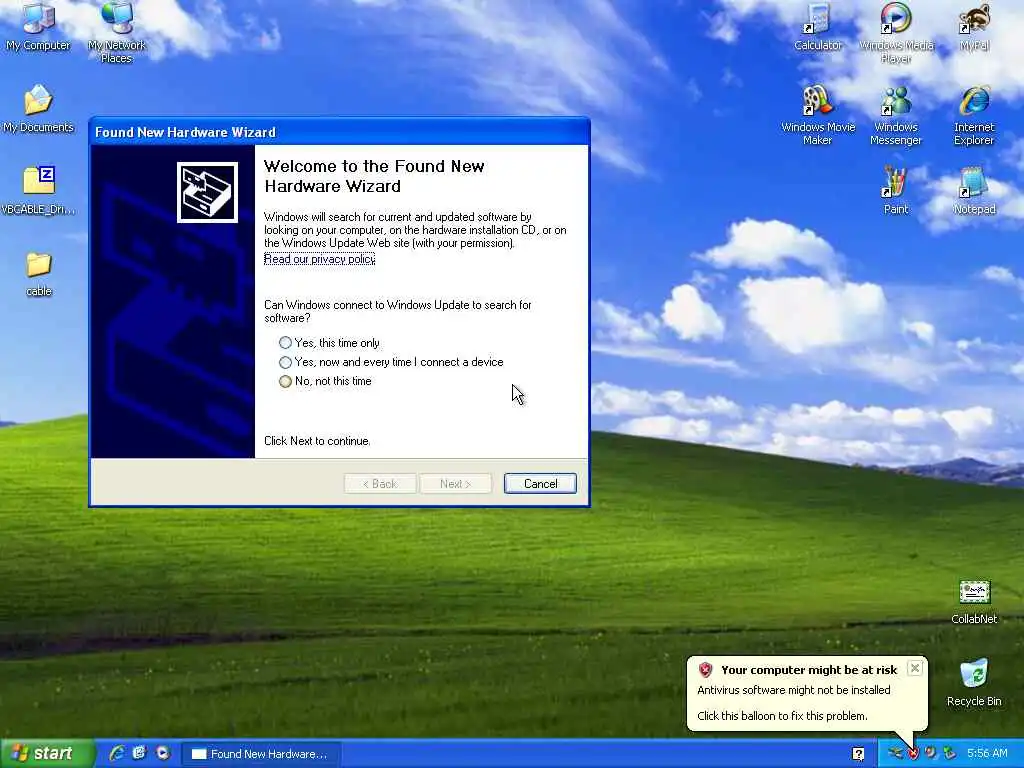The image size is (1024, 768).
Task: Click the Back button in the wizard
Action: point(380,484)
